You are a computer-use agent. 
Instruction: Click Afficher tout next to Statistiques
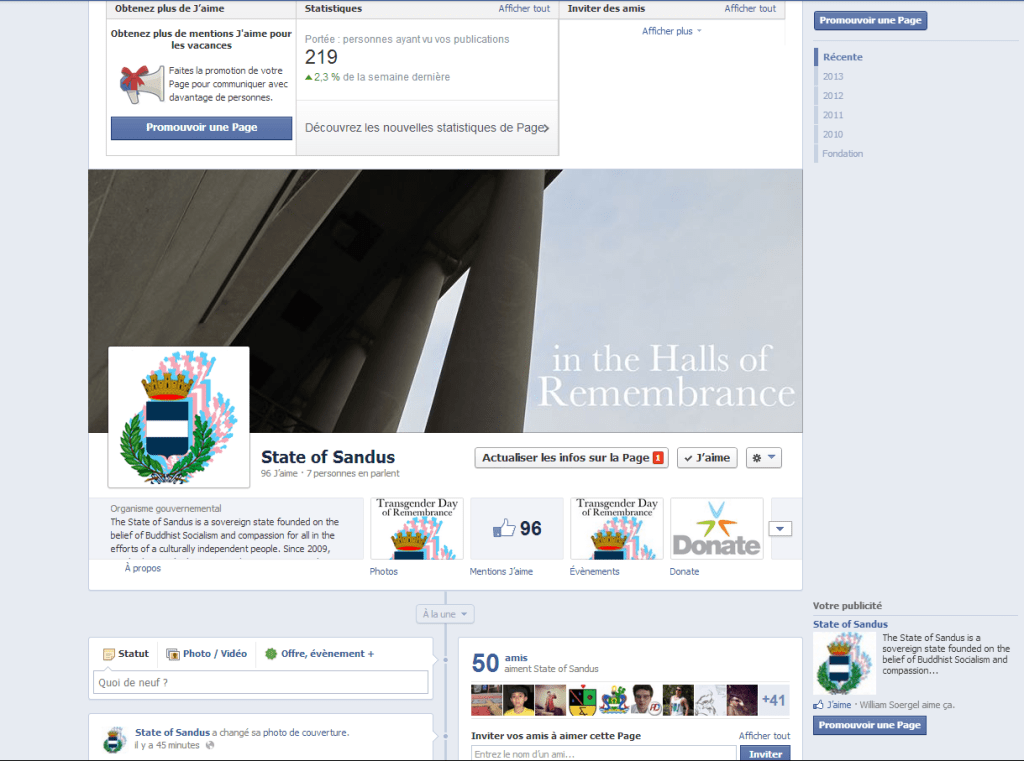524,8
